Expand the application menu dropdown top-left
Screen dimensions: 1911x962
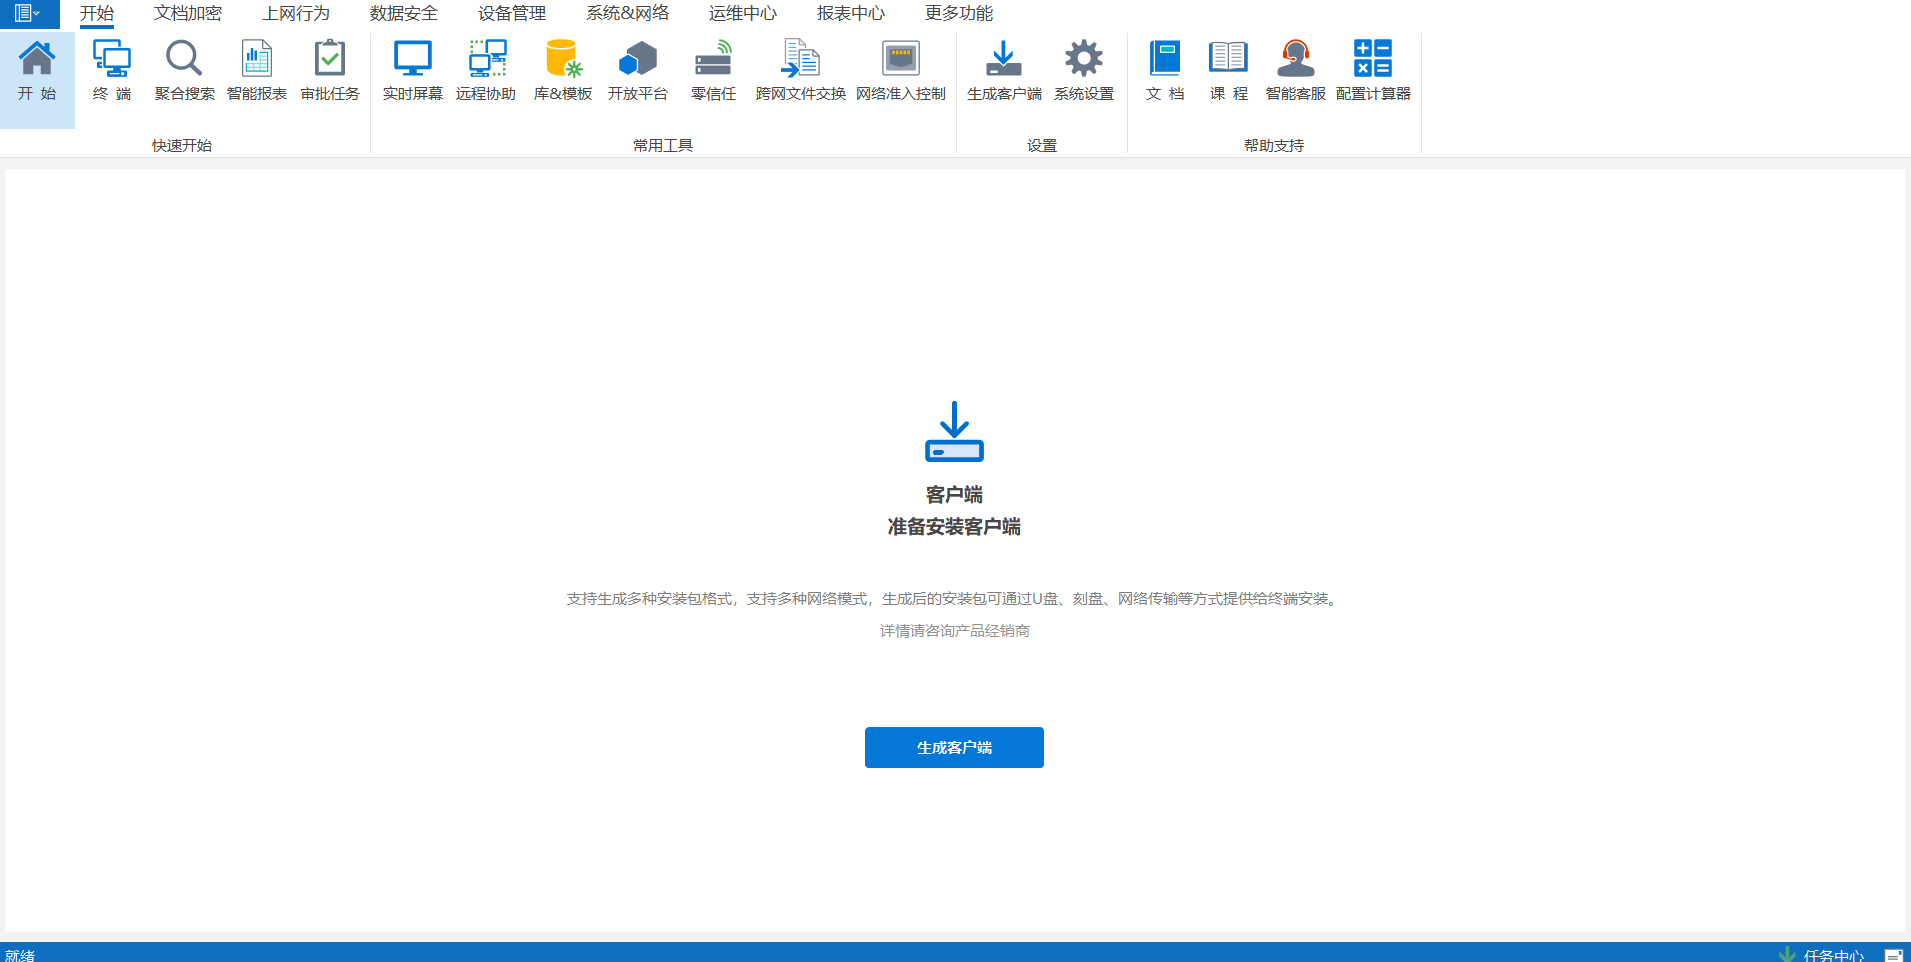28,14
